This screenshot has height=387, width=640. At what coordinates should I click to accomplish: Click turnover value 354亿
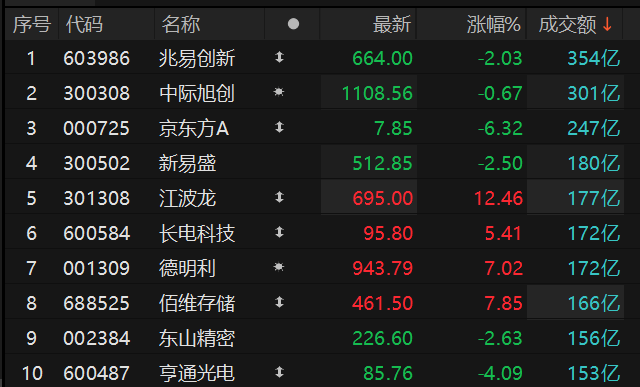click(x=594, y=58)
